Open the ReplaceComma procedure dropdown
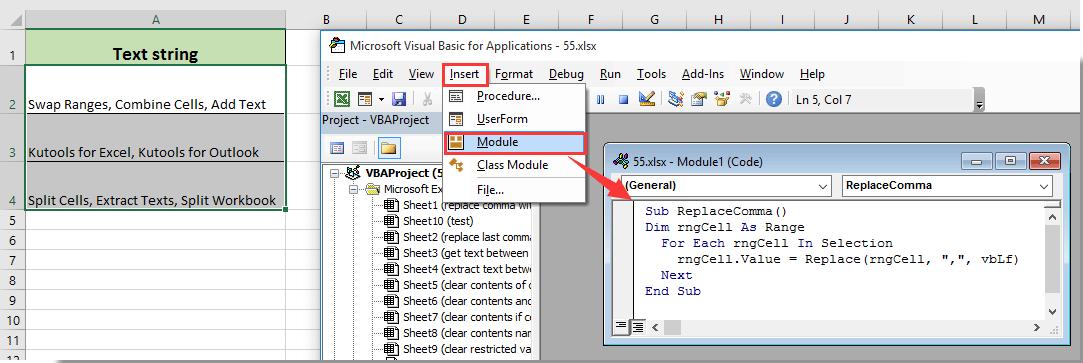 (1043, 186)
